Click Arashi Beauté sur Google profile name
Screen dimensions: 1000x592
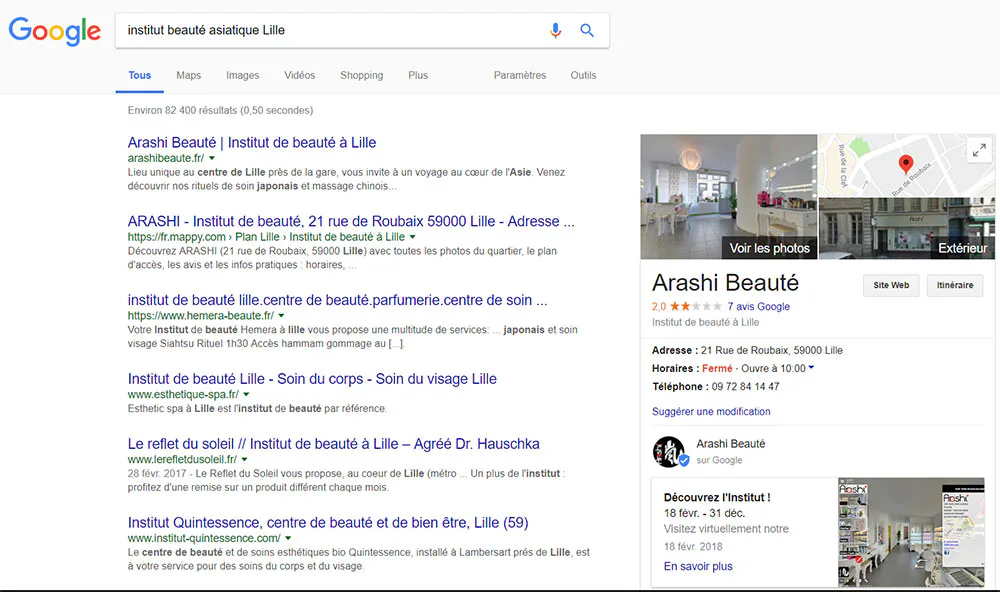coord(730,444)
